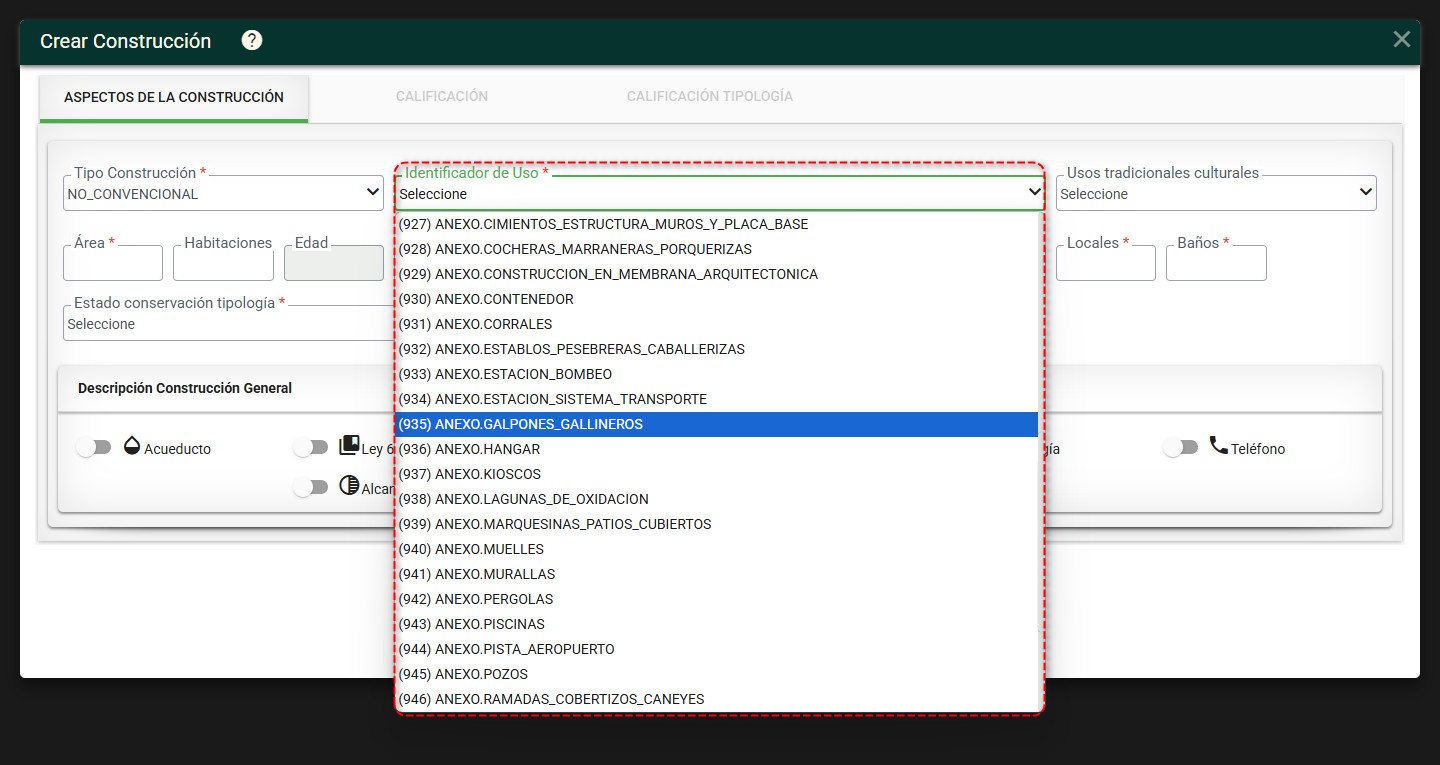
Task: Click the Acueducto water drop icon
Action: (132, 446)
